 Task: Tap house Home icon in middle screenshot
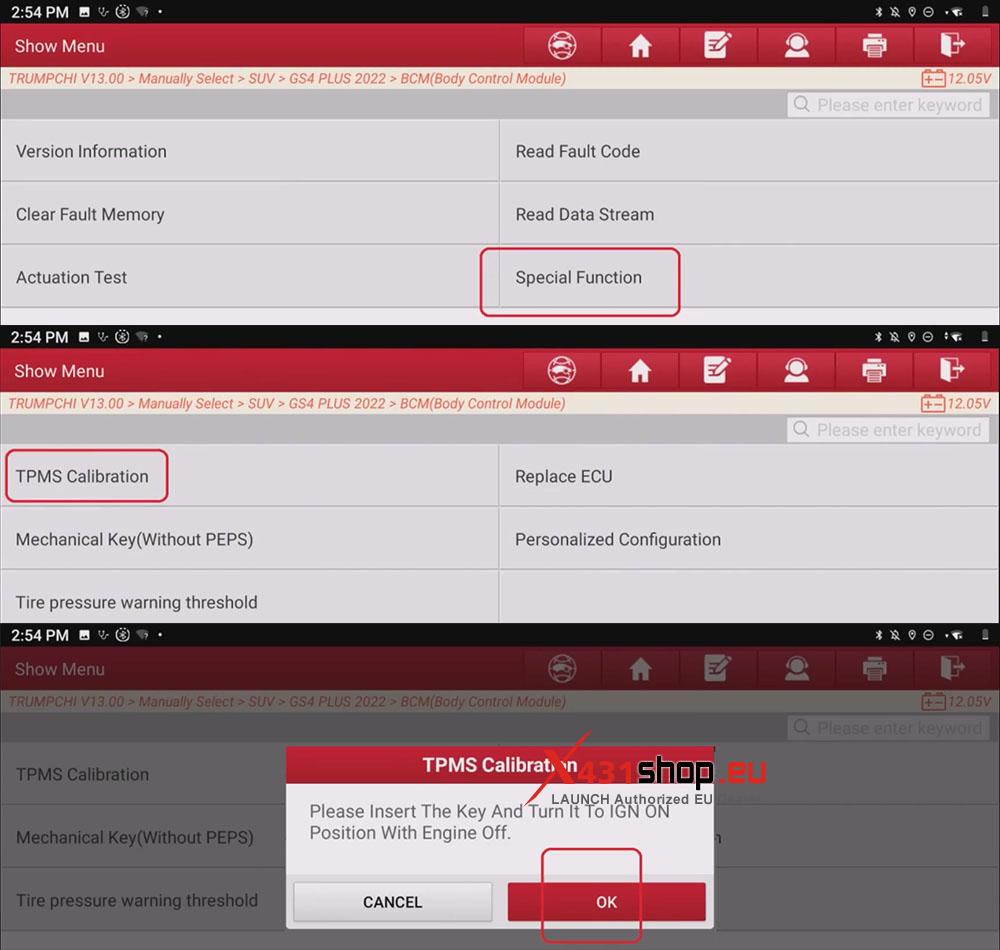tap(640, 370)
